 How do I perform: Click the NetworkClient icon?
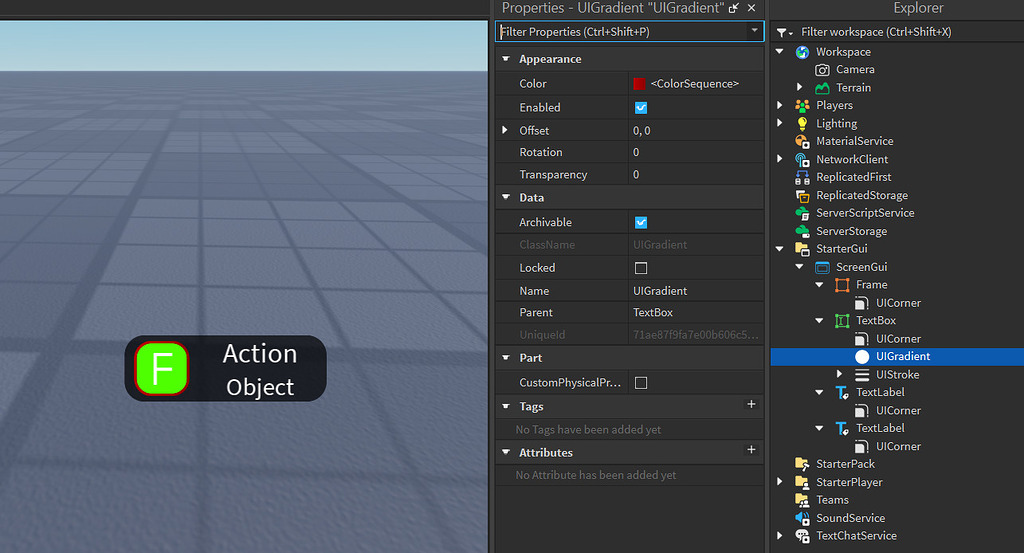pyautogui.click(x=802, y=159)
